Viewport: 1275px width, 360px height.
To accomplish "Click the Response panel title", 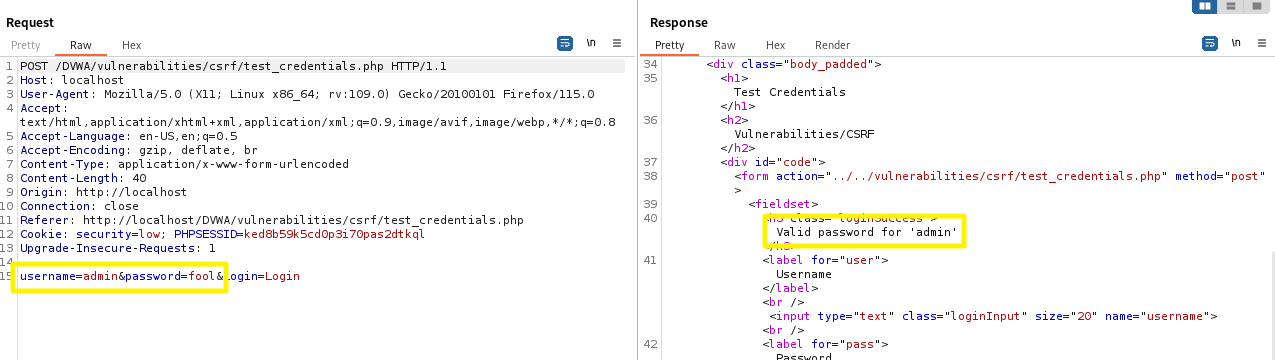I will (x=679, y=22).
